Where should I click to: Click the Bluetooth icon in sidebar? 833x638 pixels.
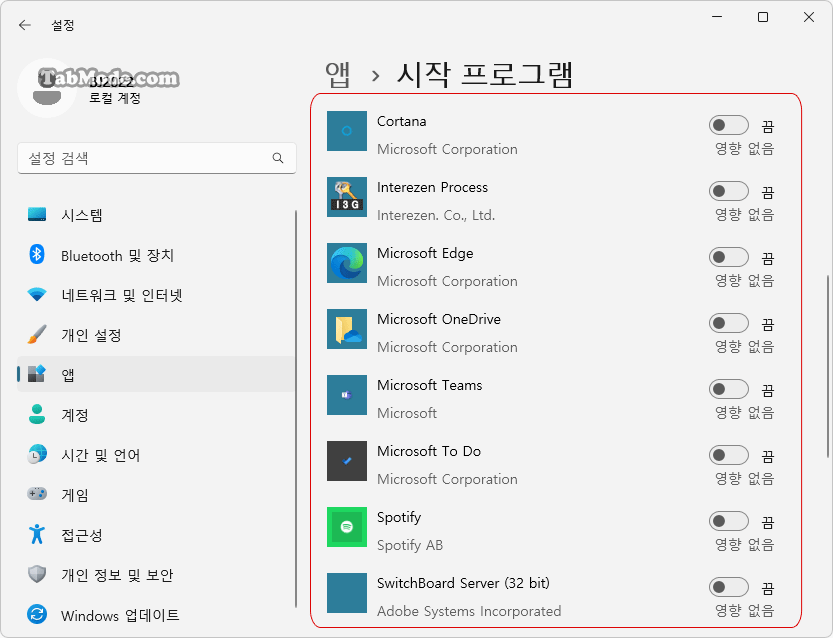[37, 254]
